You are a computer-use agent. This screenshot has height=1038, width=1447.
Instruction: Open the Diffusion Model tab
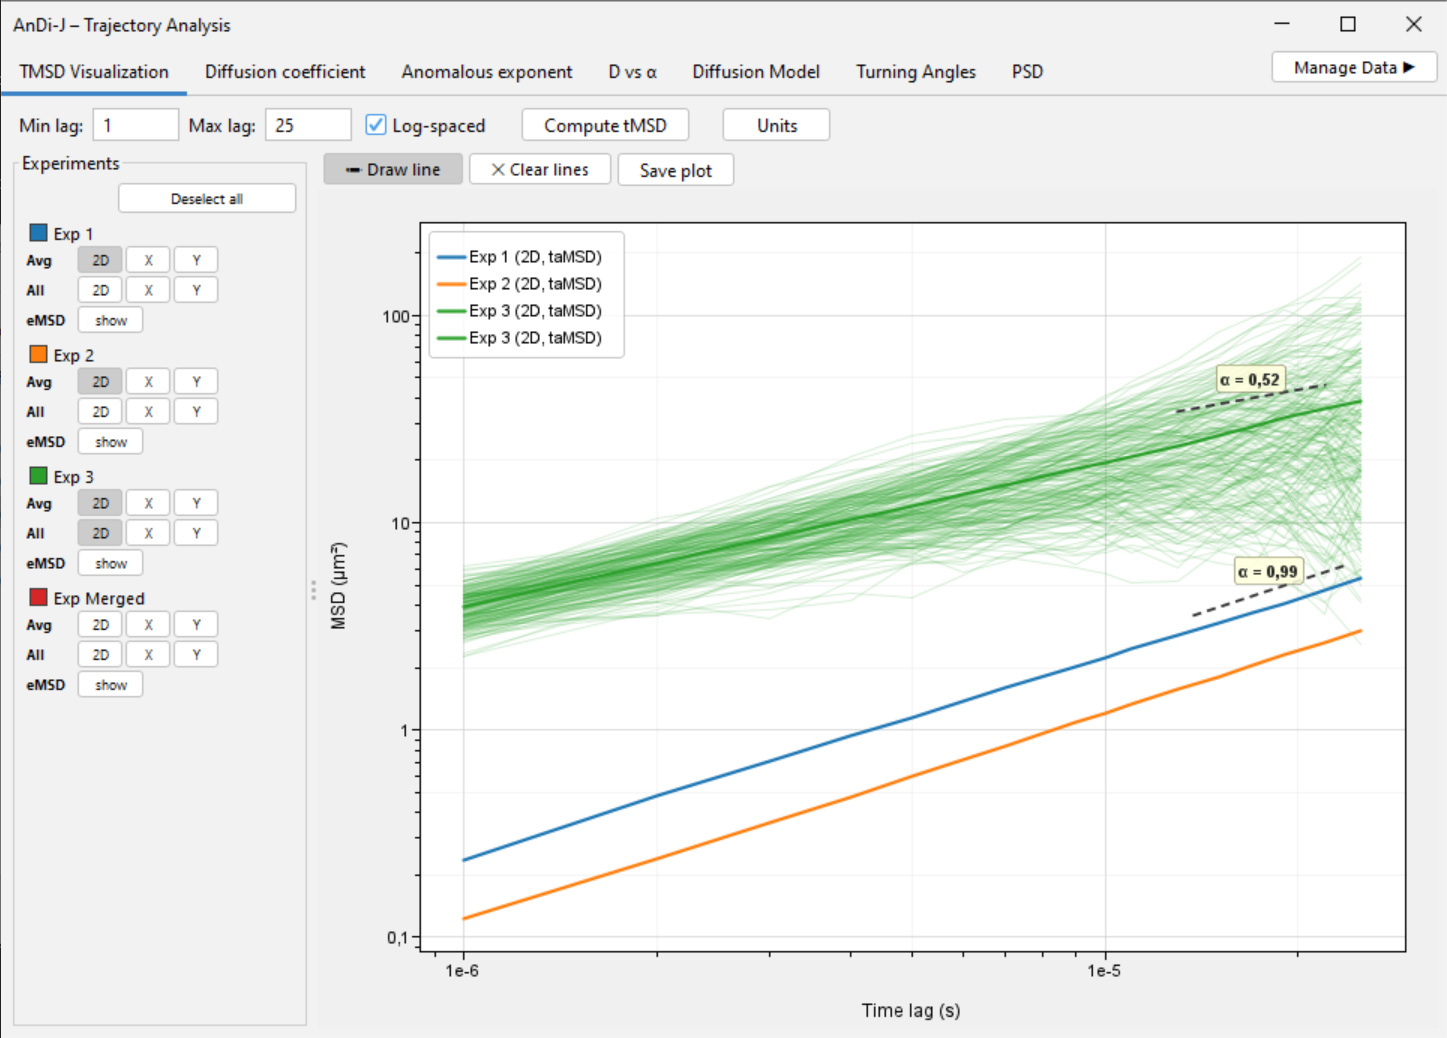pyautogui.click(x=756, y=71)
